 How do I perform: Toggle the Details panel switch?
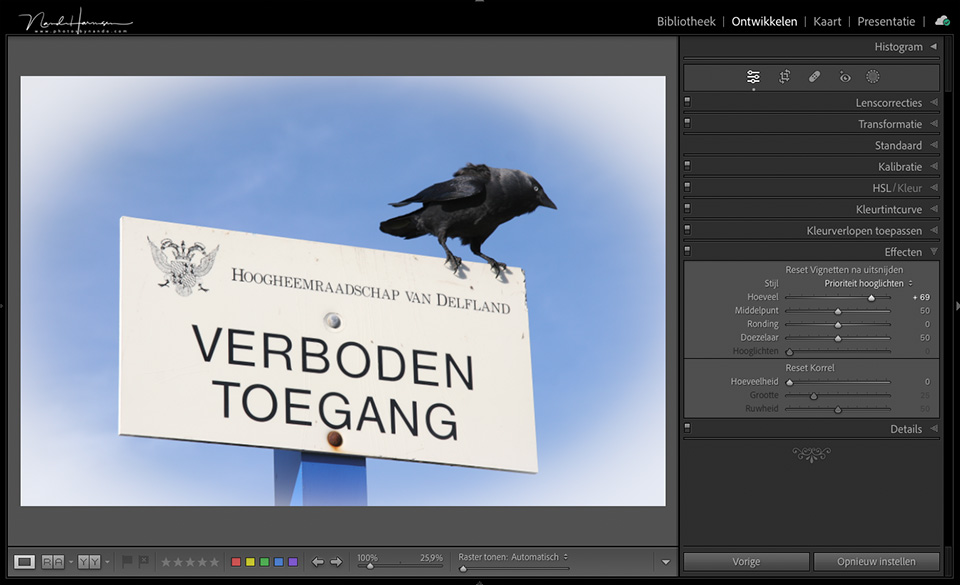pos(688,428)
